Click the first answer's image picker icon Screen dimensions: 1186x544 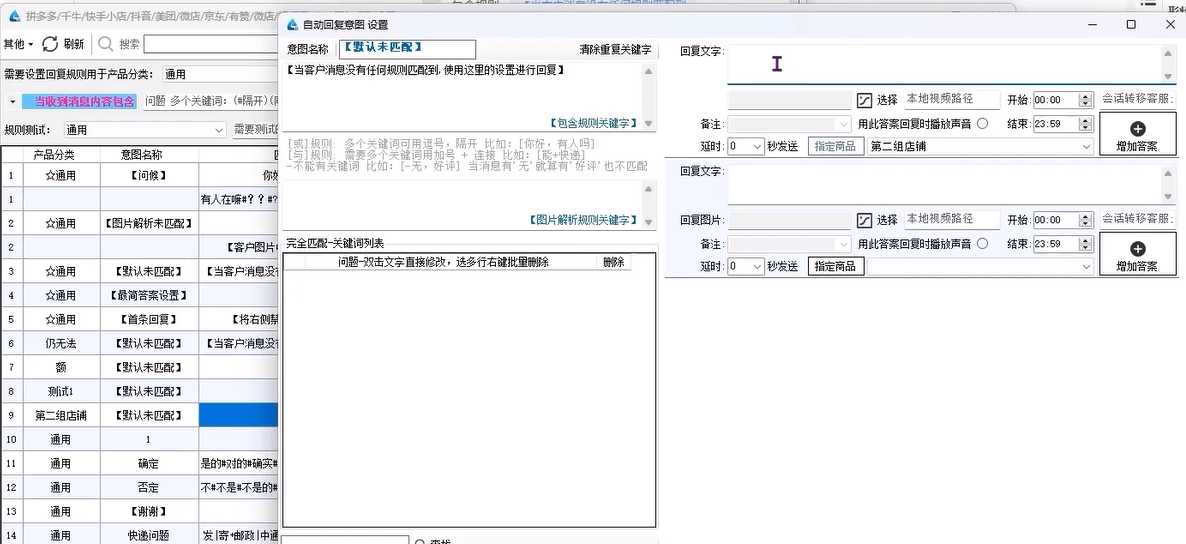click(865, 100)
